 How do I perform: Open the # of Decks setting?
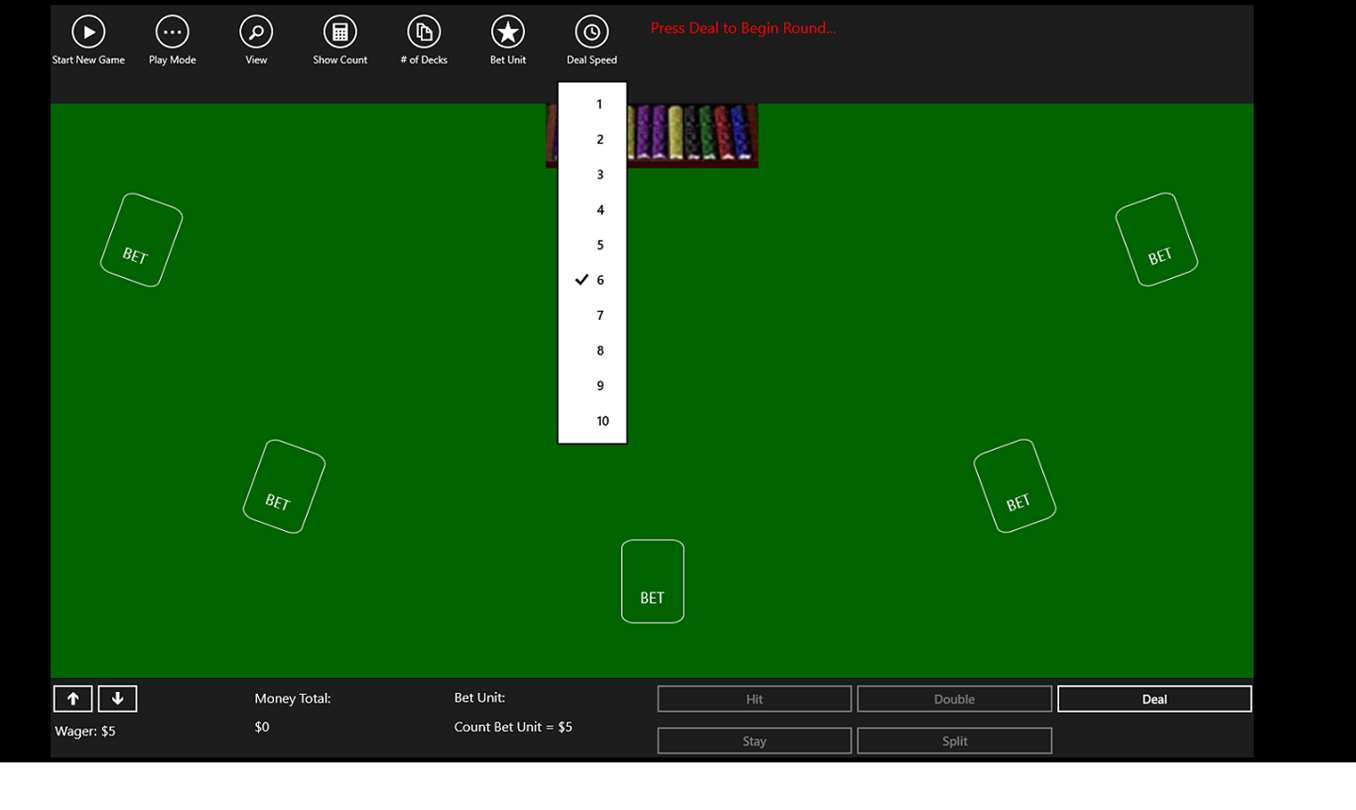424,32
